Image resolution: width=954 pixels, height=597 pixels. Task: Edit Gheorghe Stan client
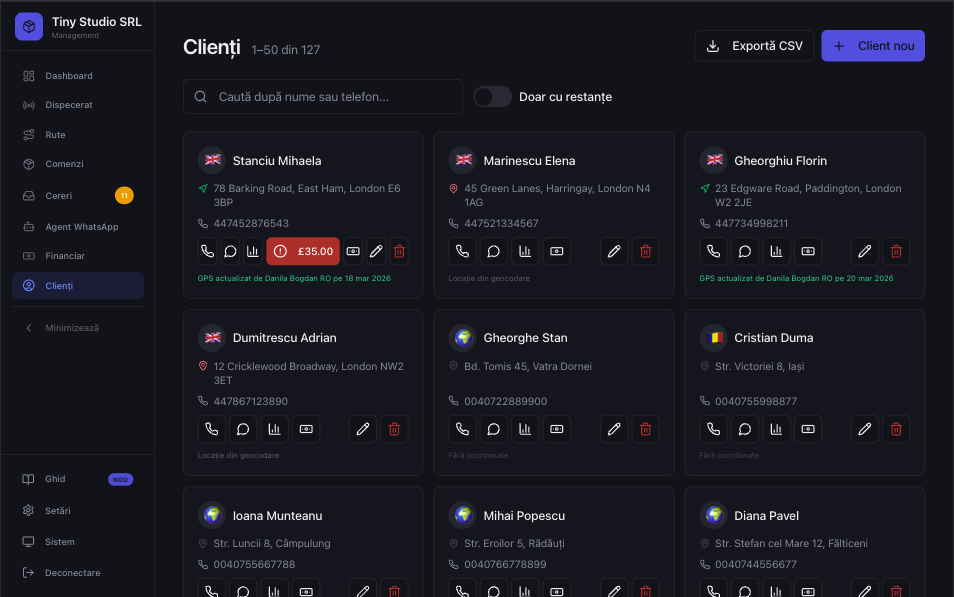coord(614,429)
